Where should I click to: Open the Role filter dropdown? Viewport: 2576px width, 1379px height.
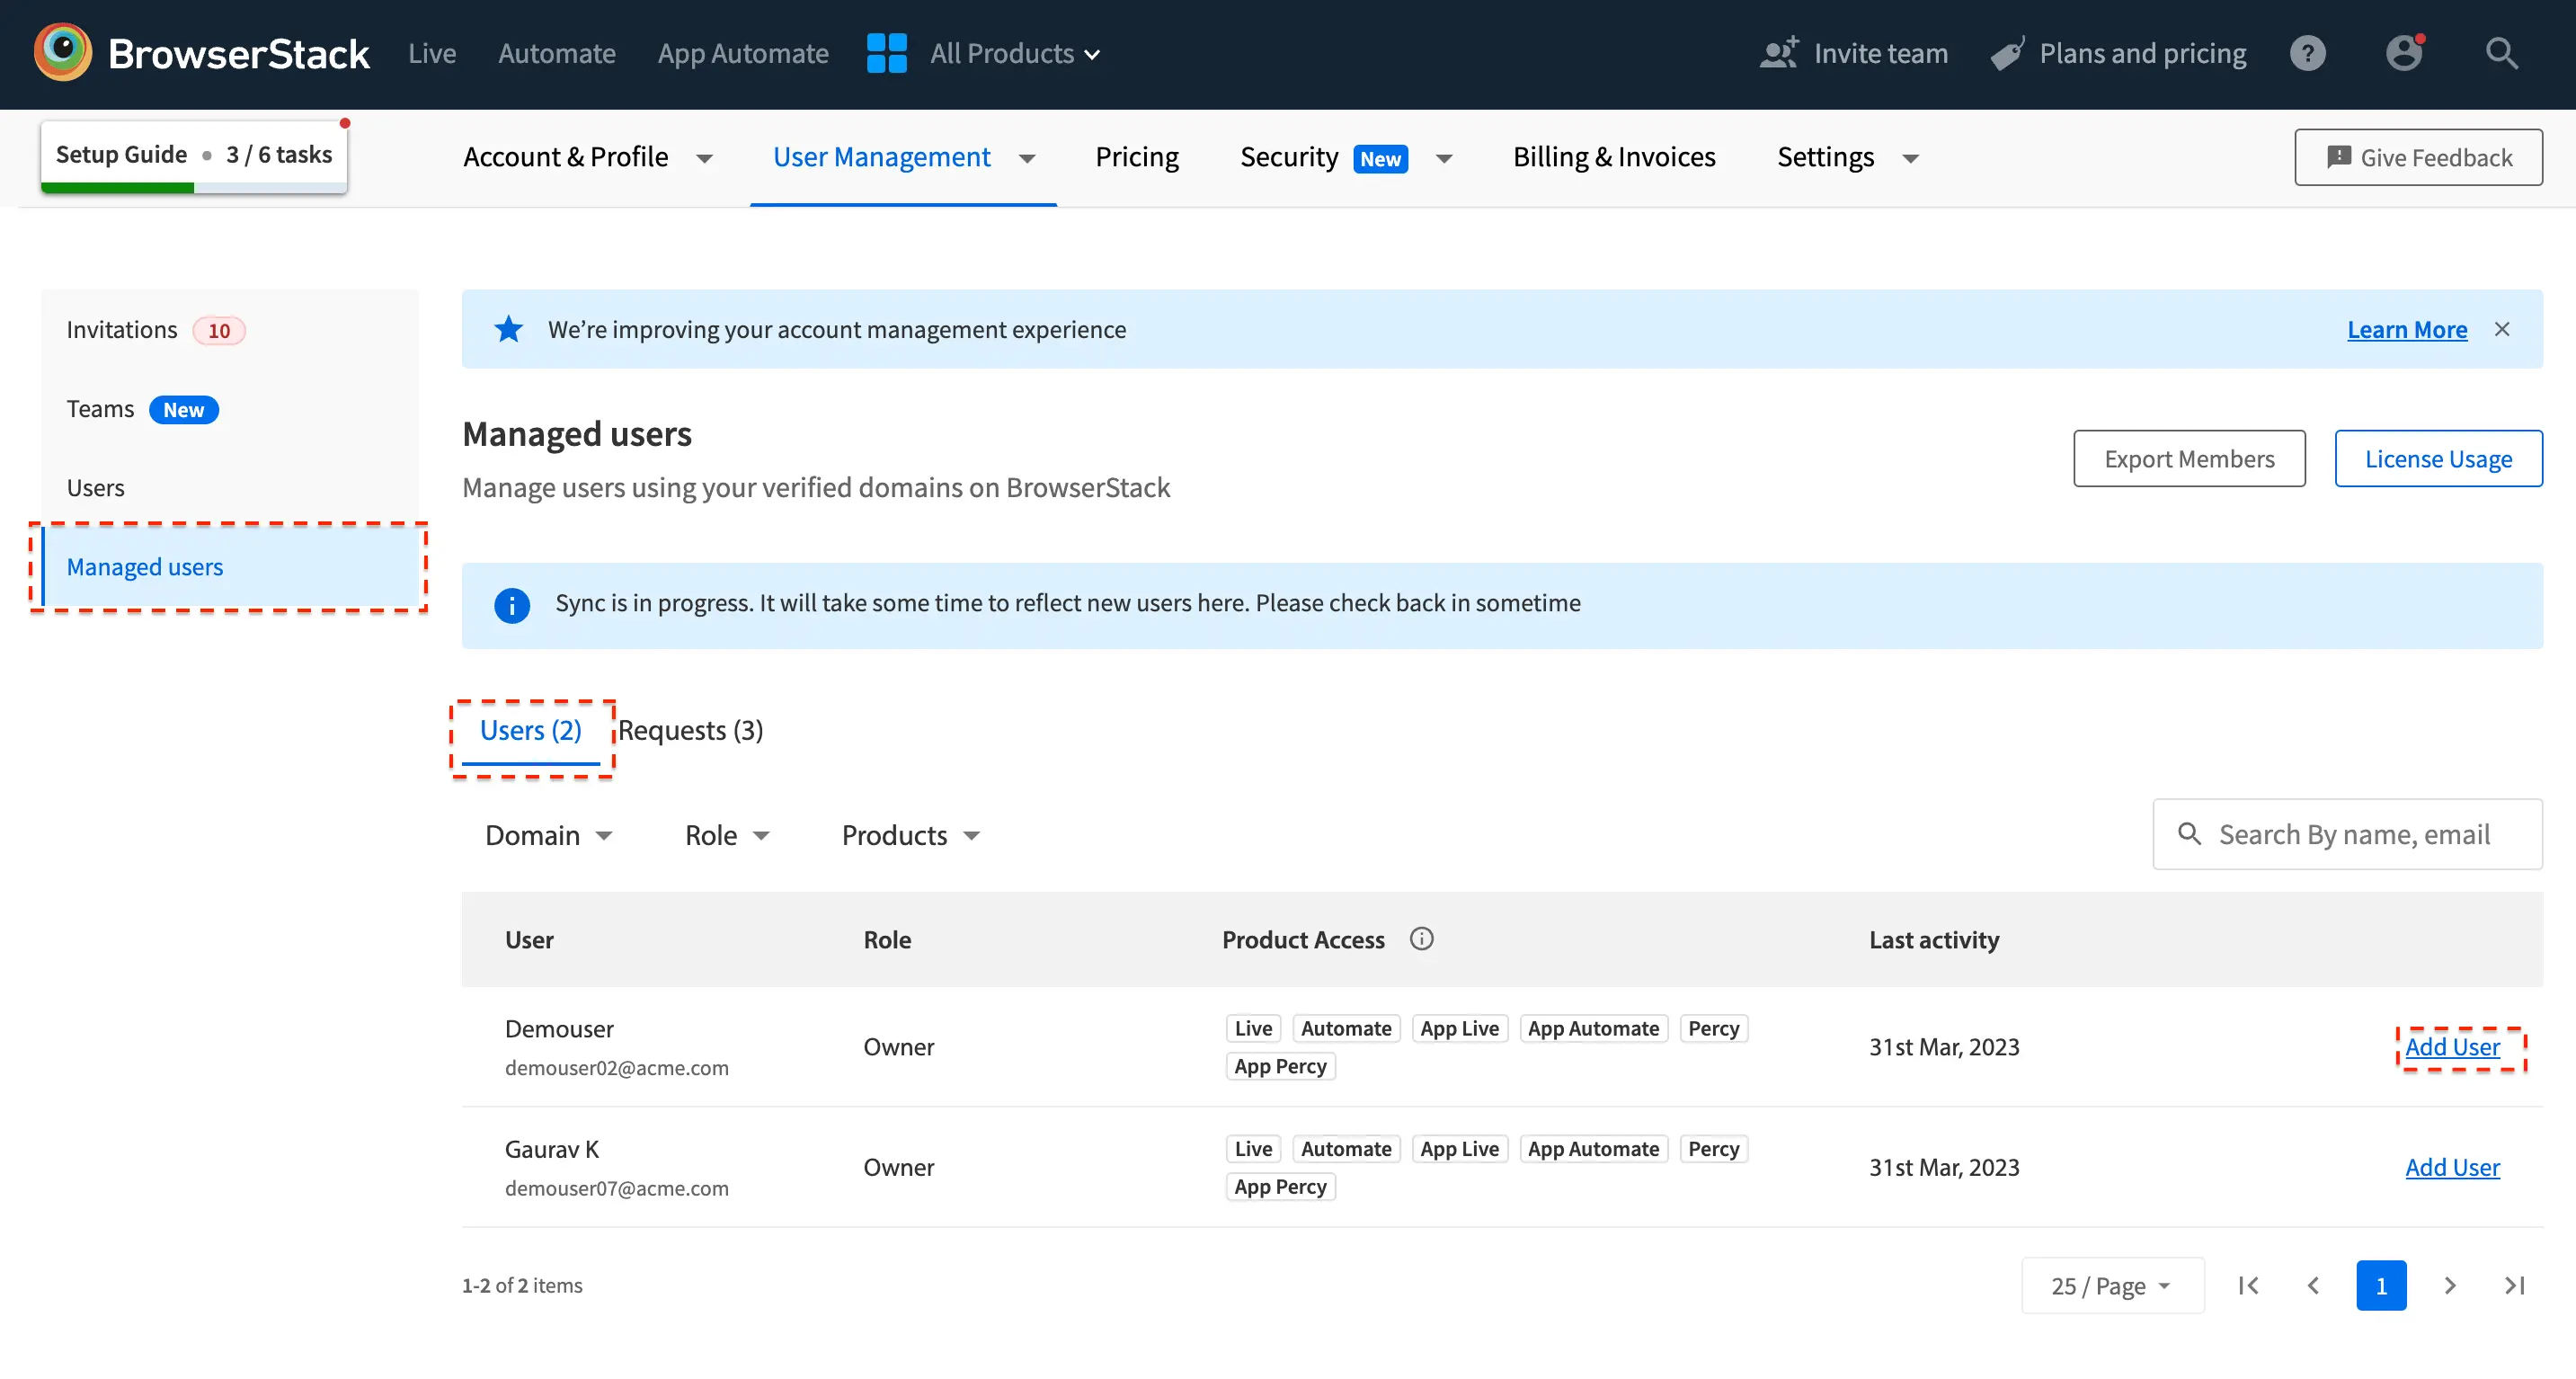coord(727,835)
